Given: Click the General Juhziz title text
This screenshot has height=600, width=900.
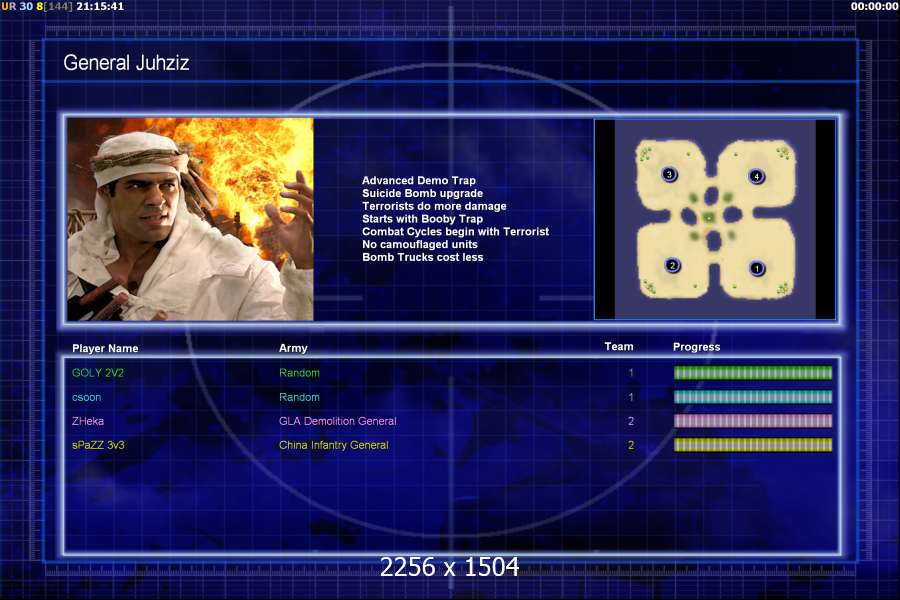Looking at the screenshot, I should pyautogui.click(x=126, y=63).
